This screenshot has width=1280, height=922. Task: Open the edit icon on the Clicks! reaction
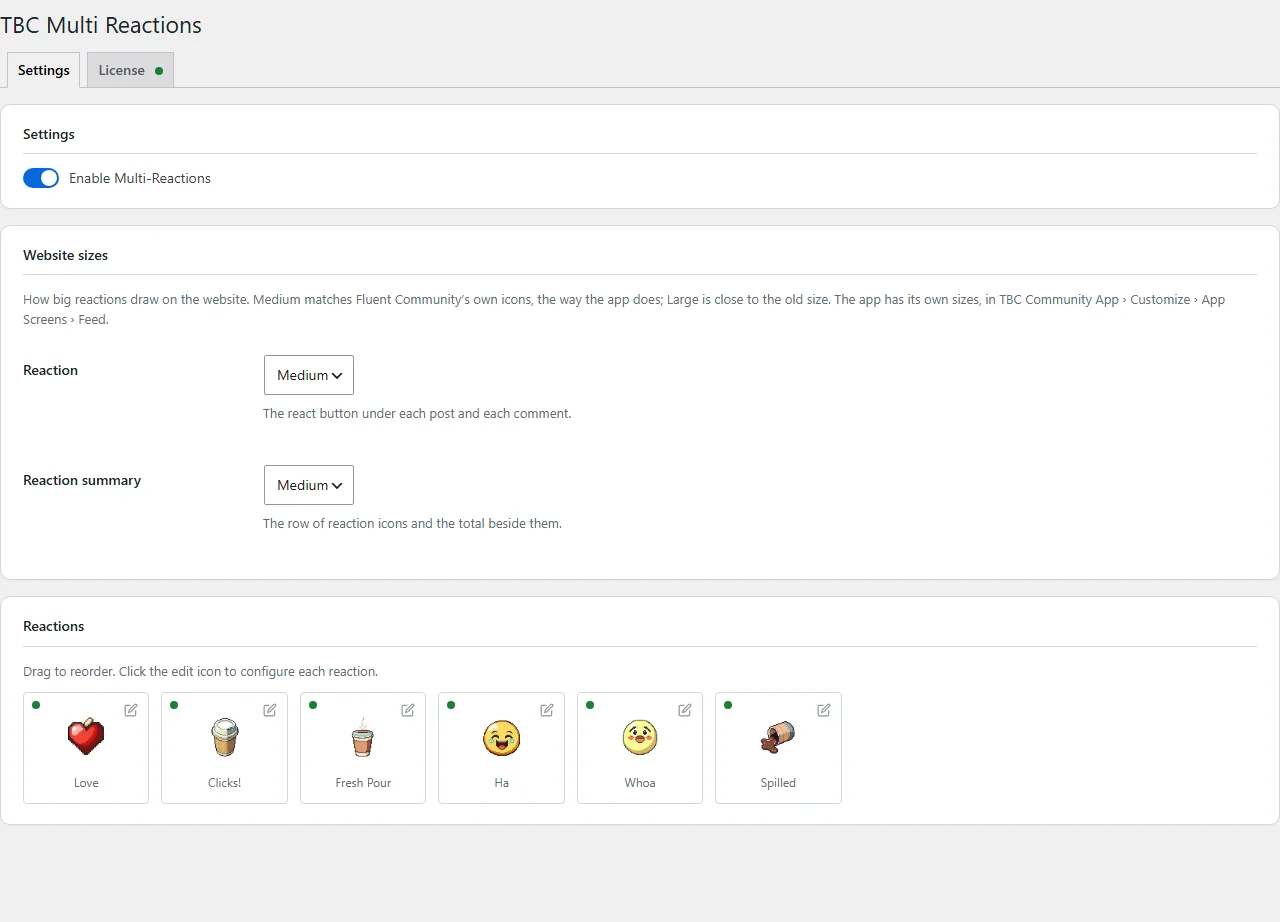[x=270, y=710]
